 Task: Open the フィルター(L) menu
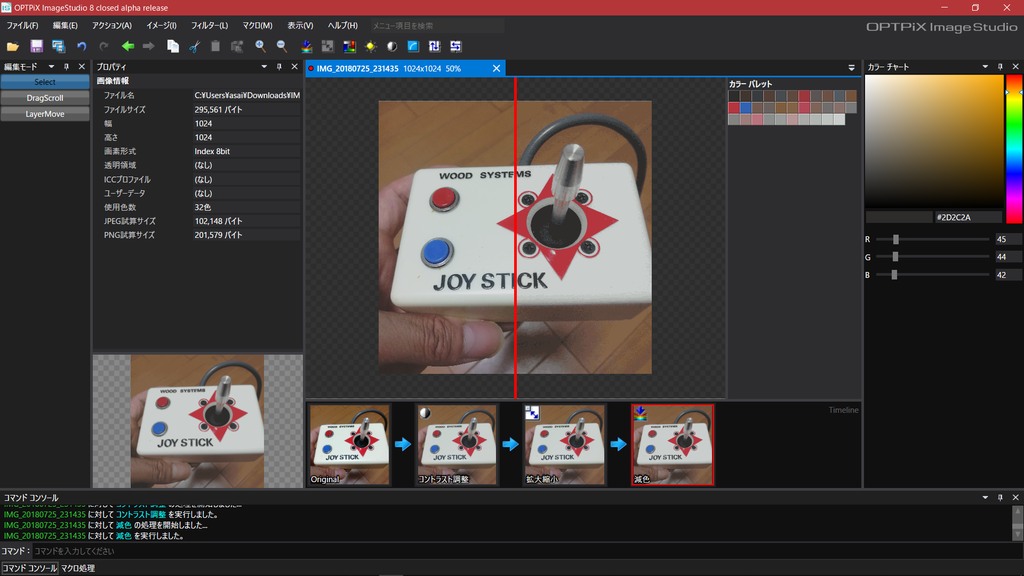pyautogui.click(x=209, y=25)
